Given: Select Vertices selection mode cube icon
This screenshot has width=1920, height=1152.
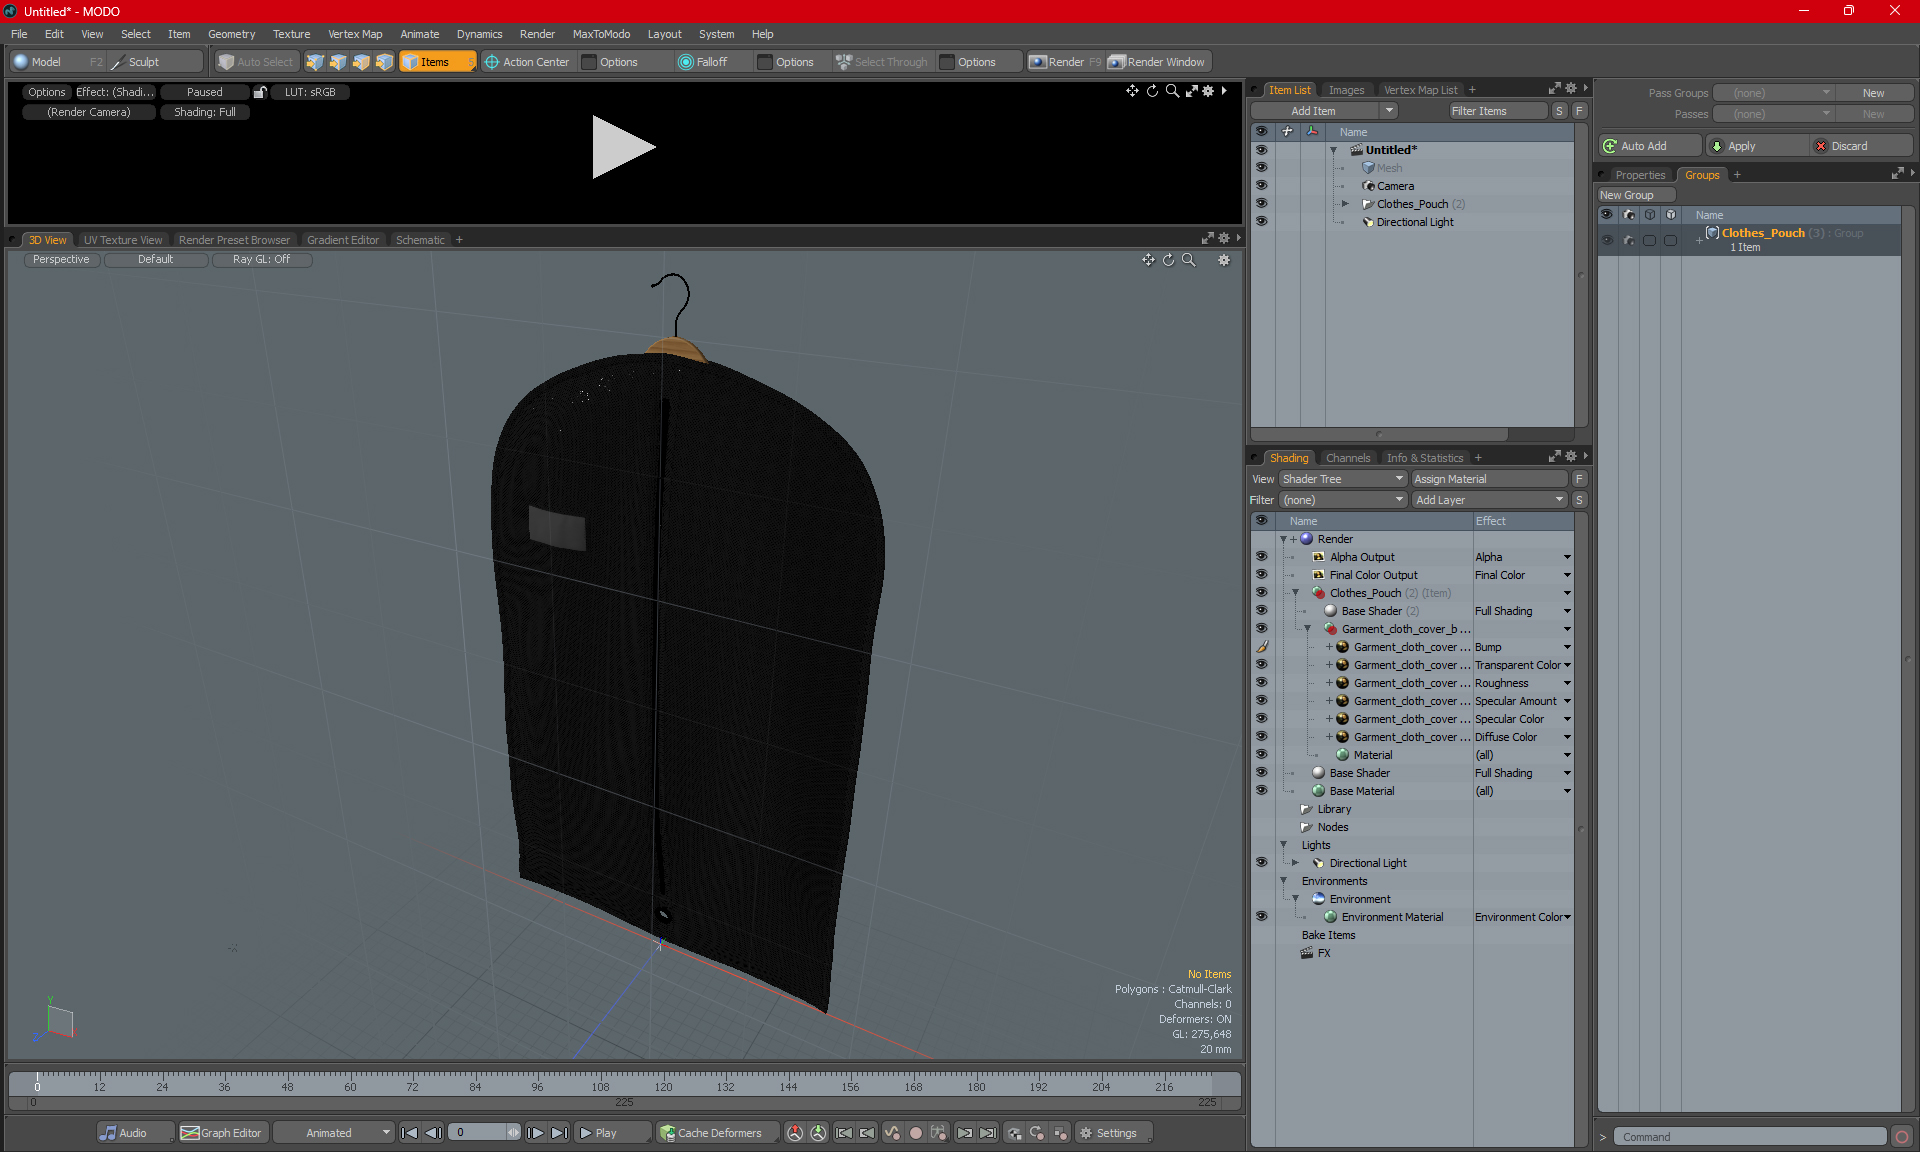Looking at the screenshot, I should 315,62.
